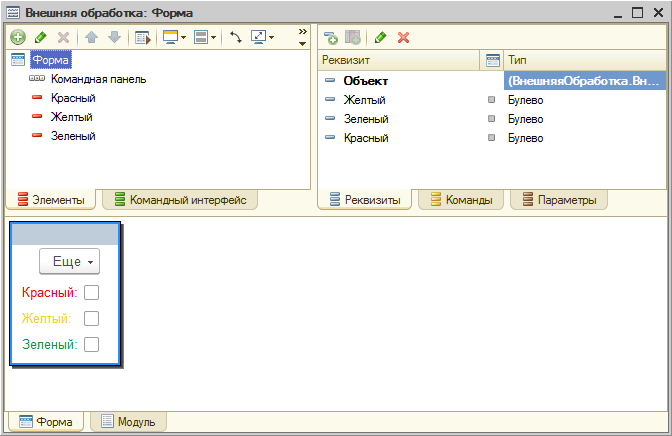
Task: Open the yellow monitor icon dropdown
Action: pos(174,37)
